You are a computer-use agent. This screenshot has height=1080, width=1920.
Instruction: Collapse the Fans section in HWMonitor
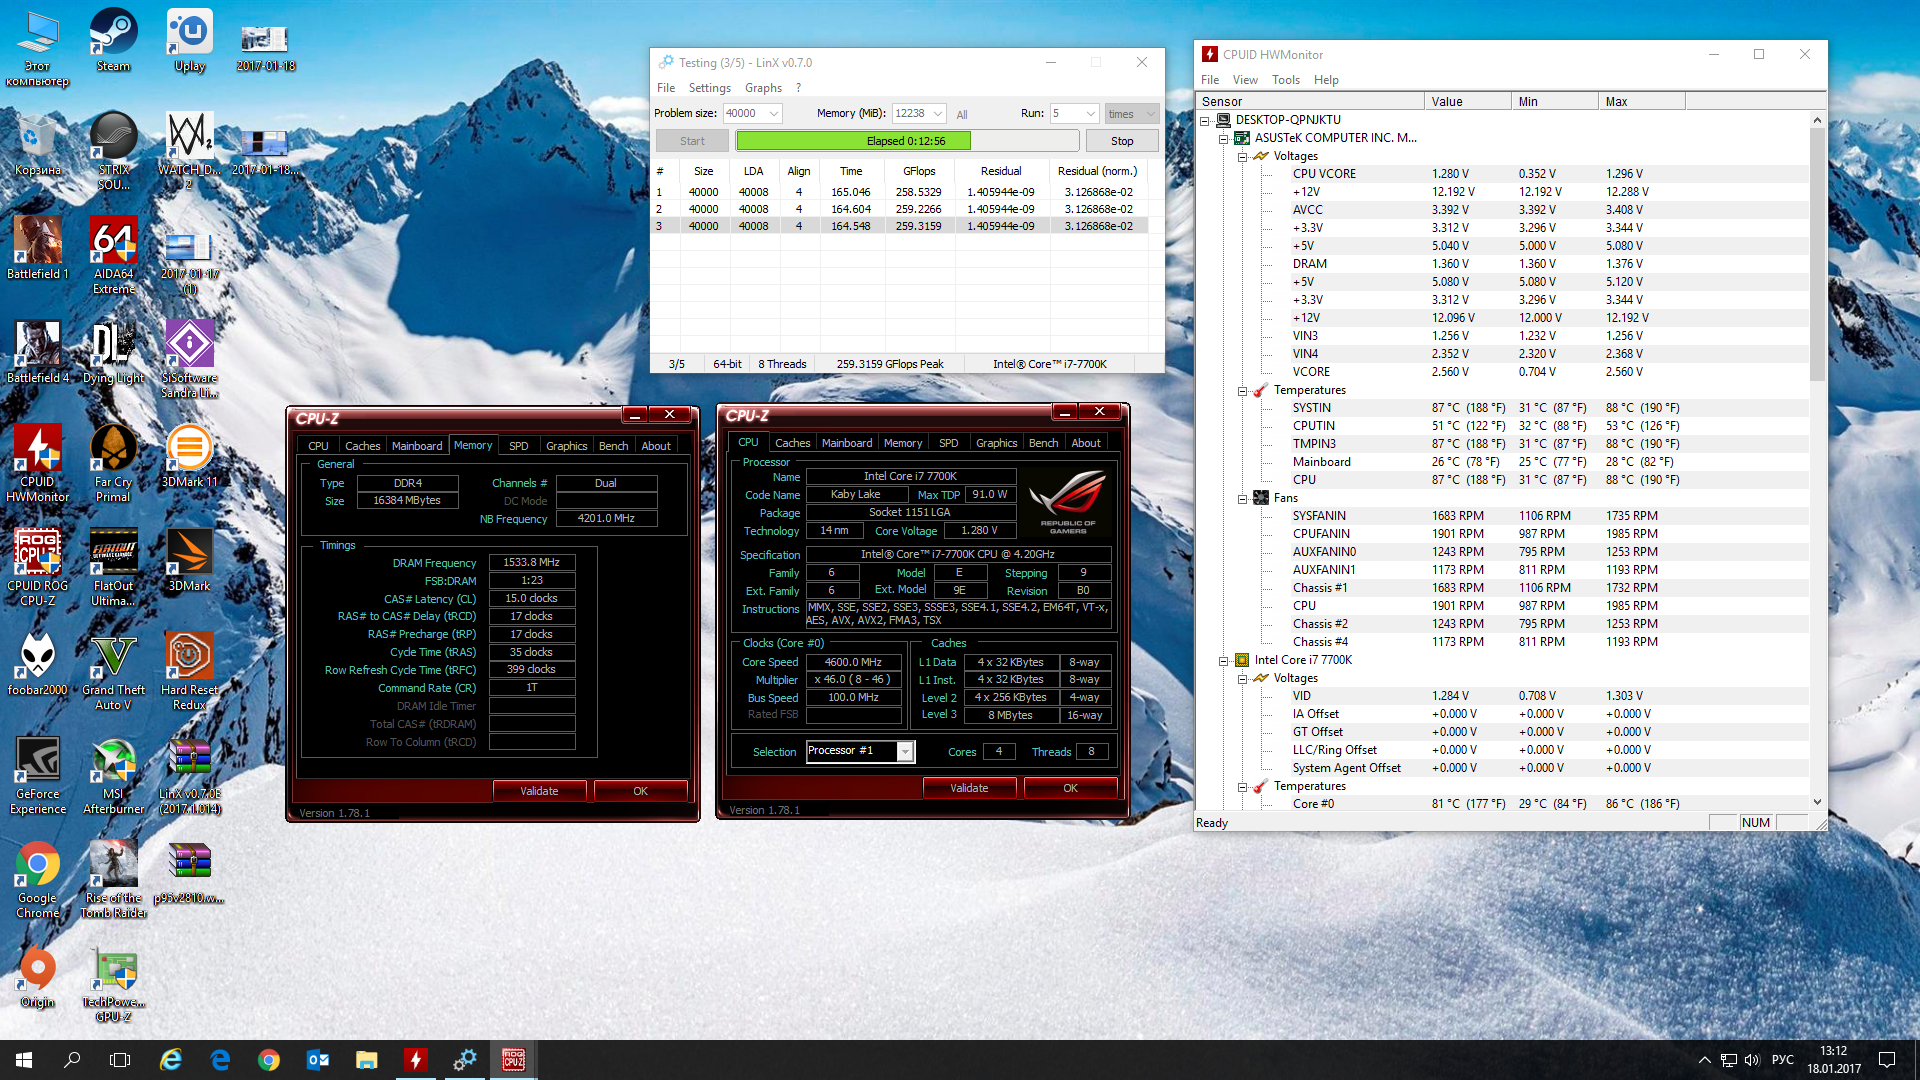[1243, 499]
